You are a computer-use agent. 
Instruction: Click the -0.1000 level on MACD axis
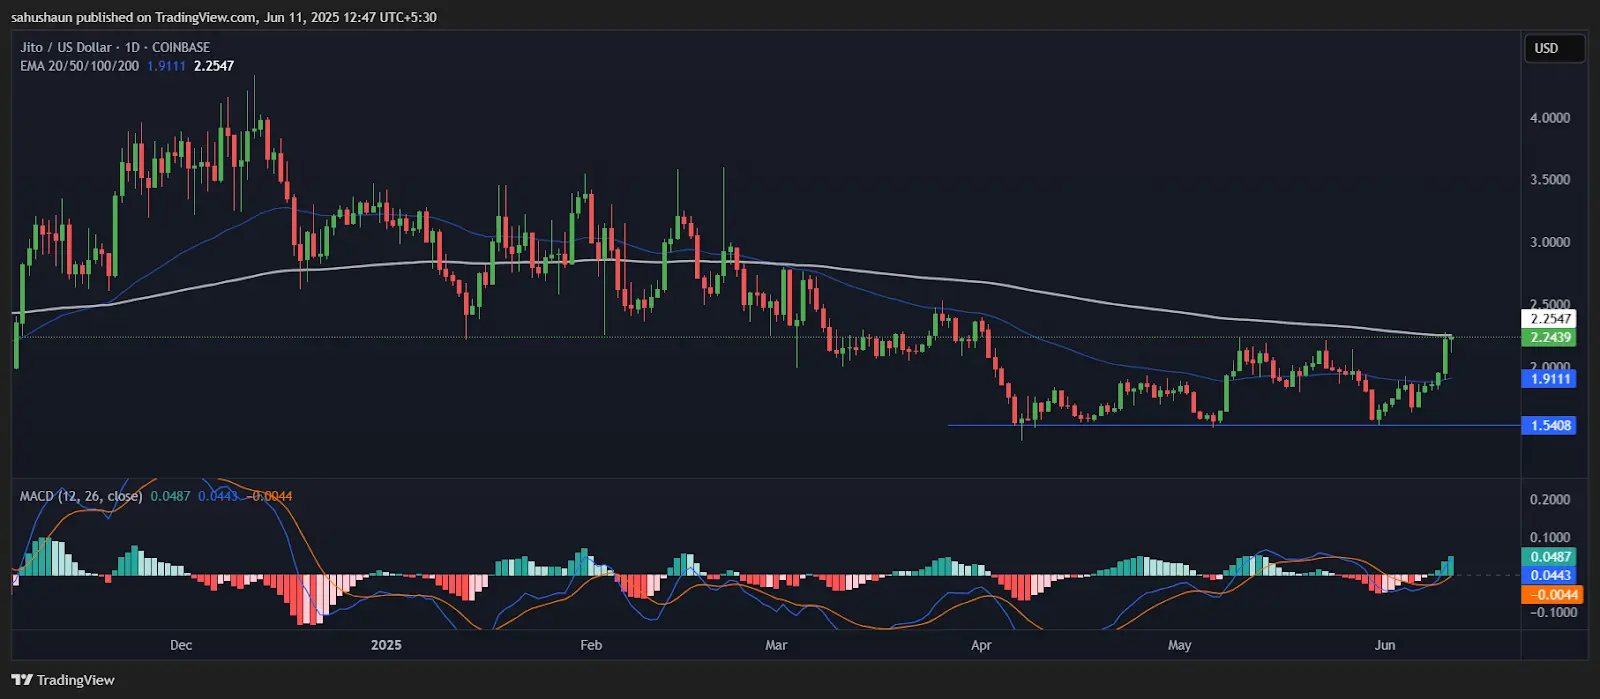pyautogui.click(x=1552, y=613)
